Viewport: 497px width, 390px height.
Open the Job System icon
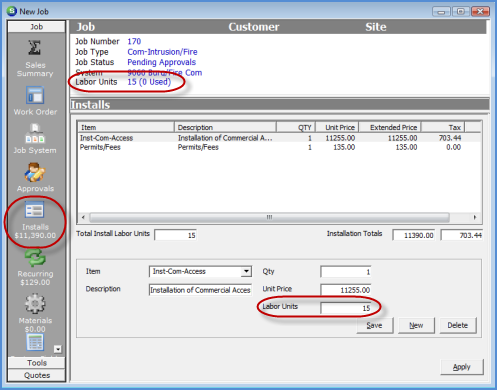coord(35,134)
